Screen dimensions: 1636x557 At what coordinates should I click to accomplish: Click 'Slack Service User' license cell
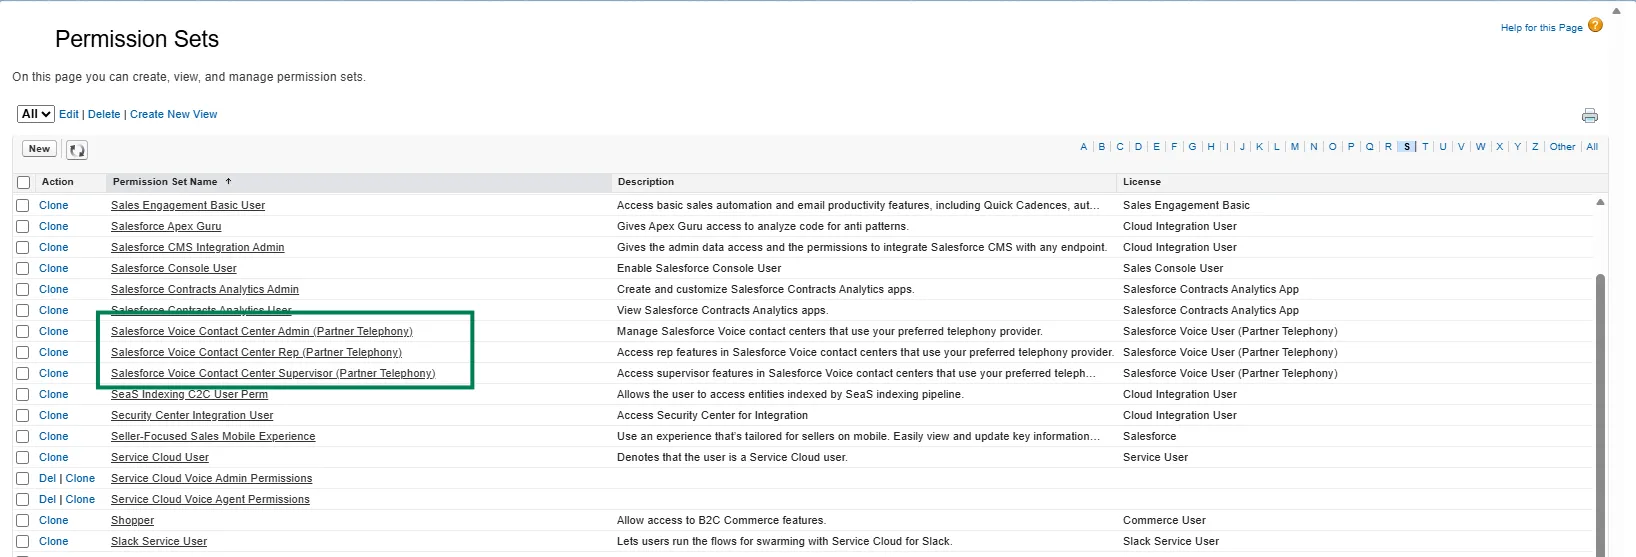(1171, 541)
